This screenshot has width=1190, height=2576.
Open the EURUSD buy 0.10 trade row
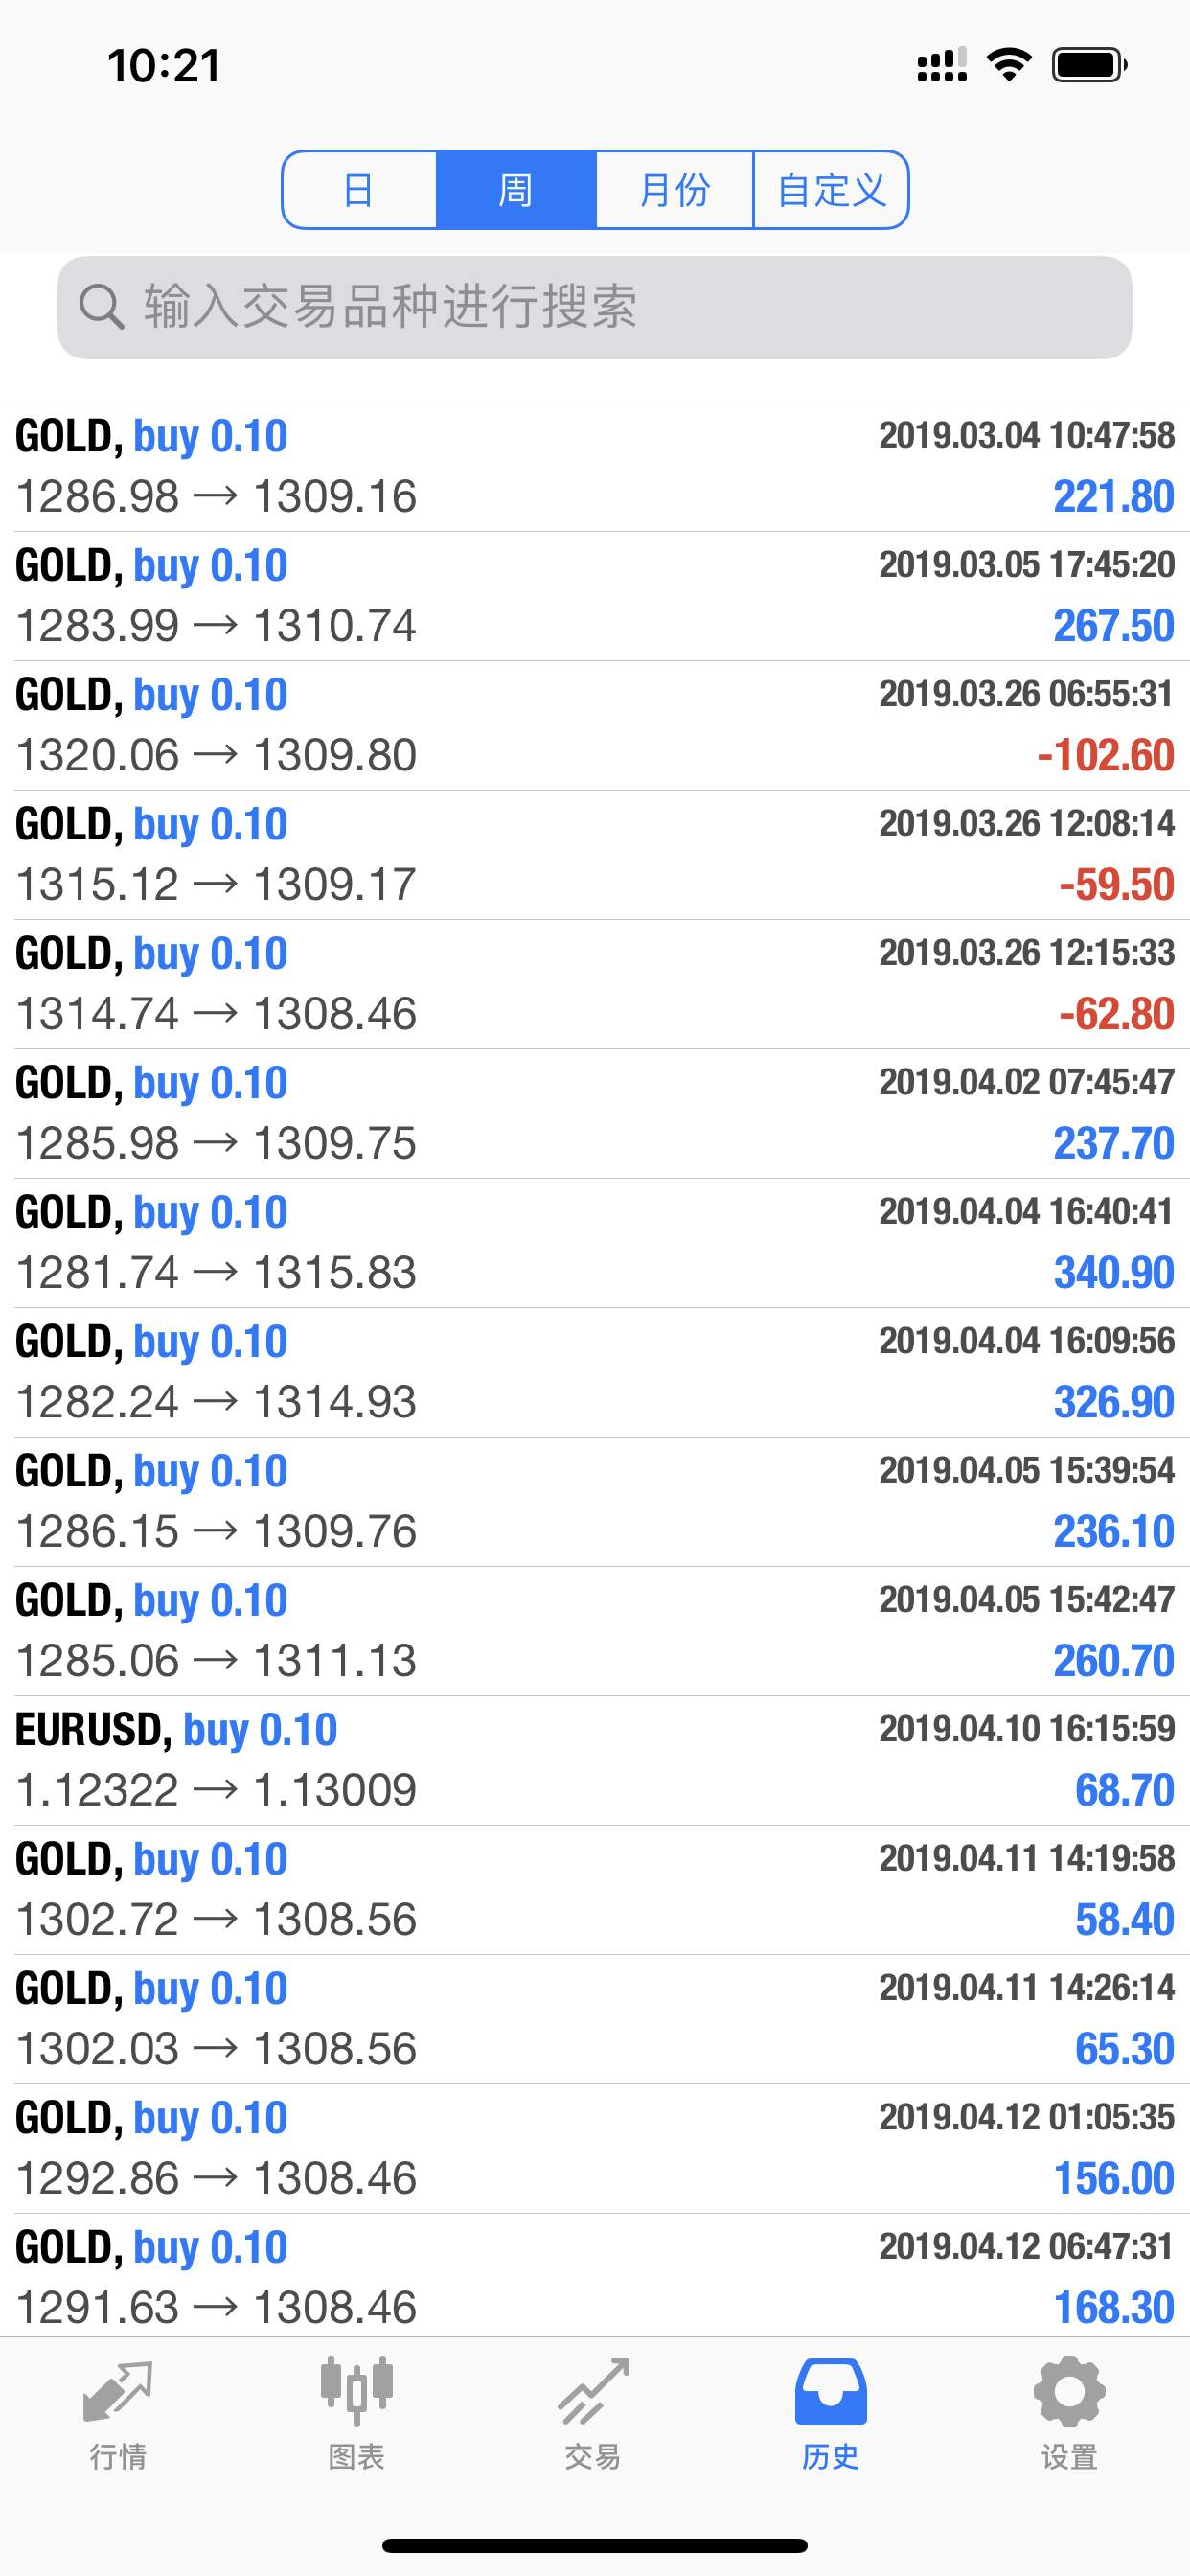click(595, 1761)
